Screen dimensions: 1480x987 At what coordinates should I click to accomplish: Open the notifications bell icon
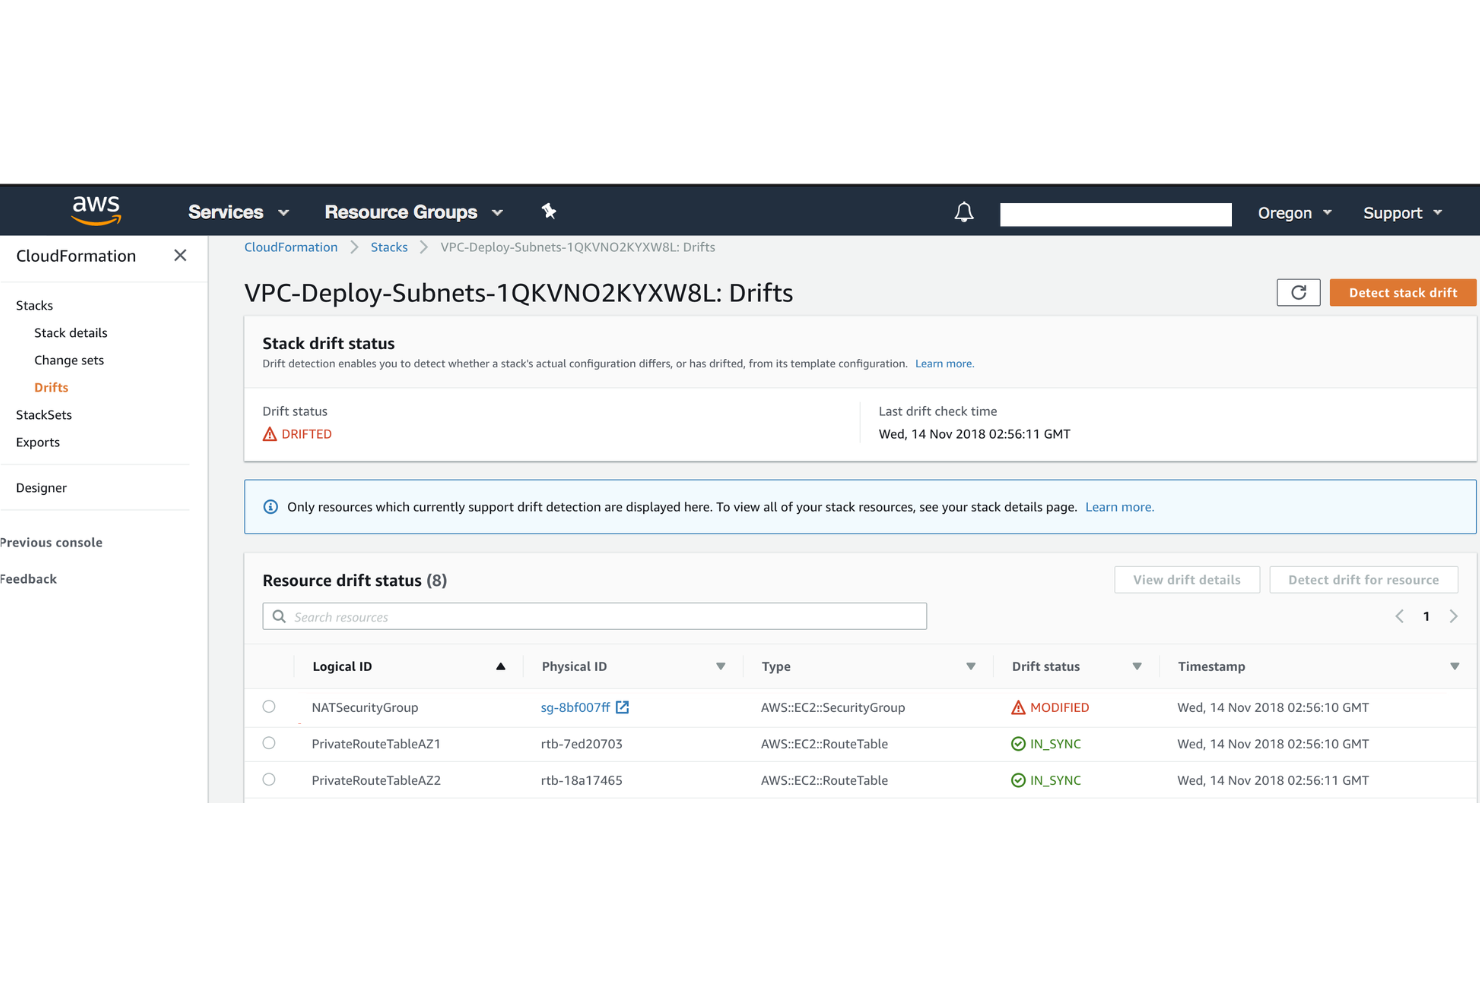(963, 212)
